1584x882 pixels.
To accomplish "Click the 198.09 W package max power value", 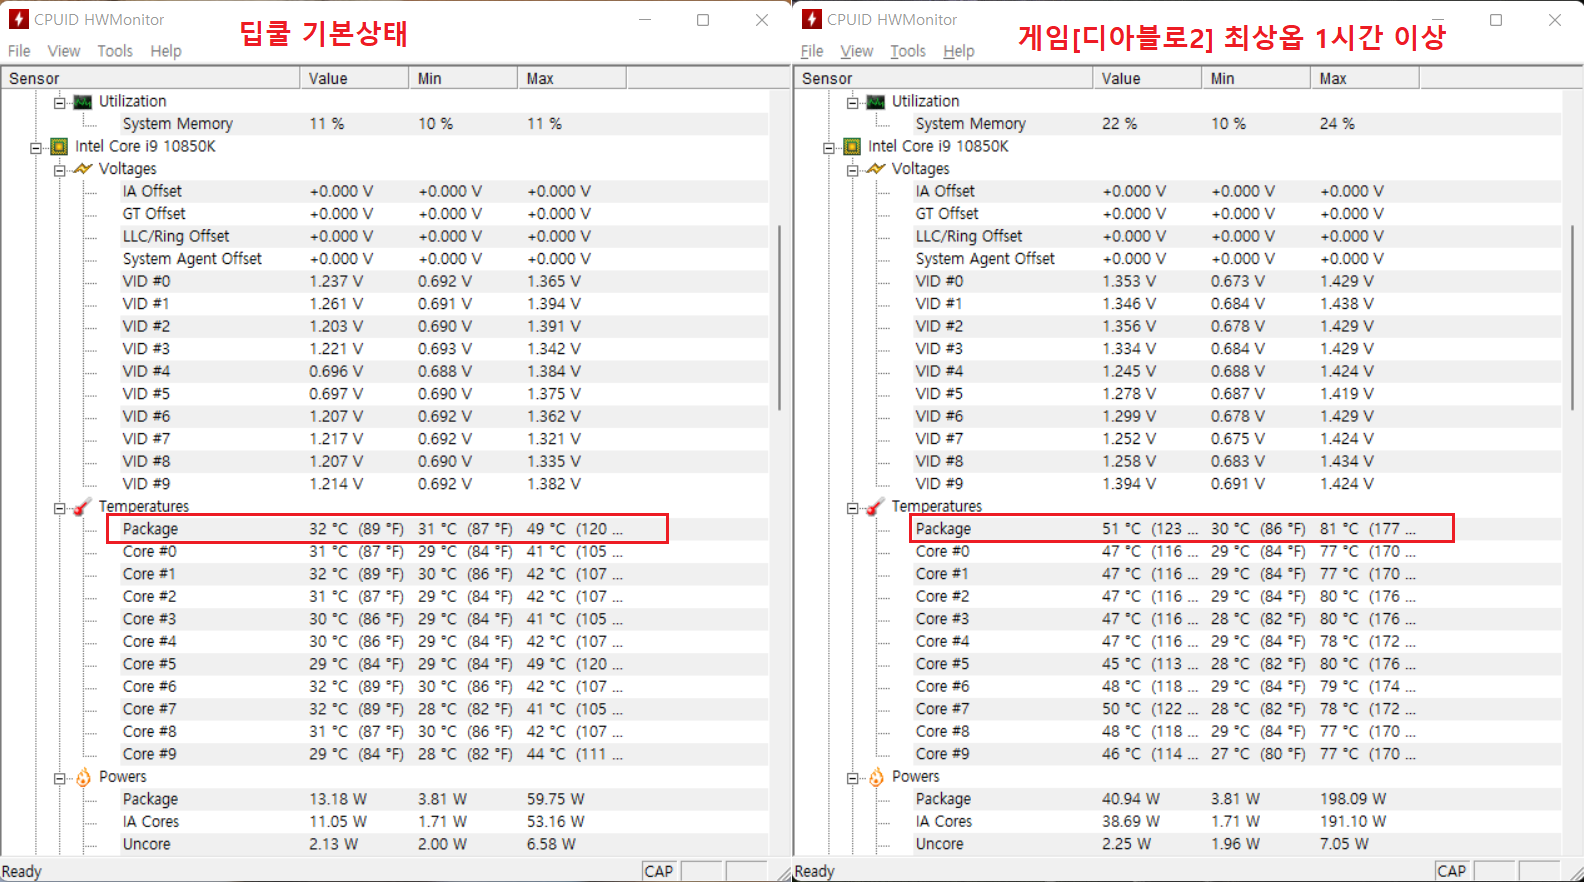I will pyautogui.click(x=1353, y=799).
